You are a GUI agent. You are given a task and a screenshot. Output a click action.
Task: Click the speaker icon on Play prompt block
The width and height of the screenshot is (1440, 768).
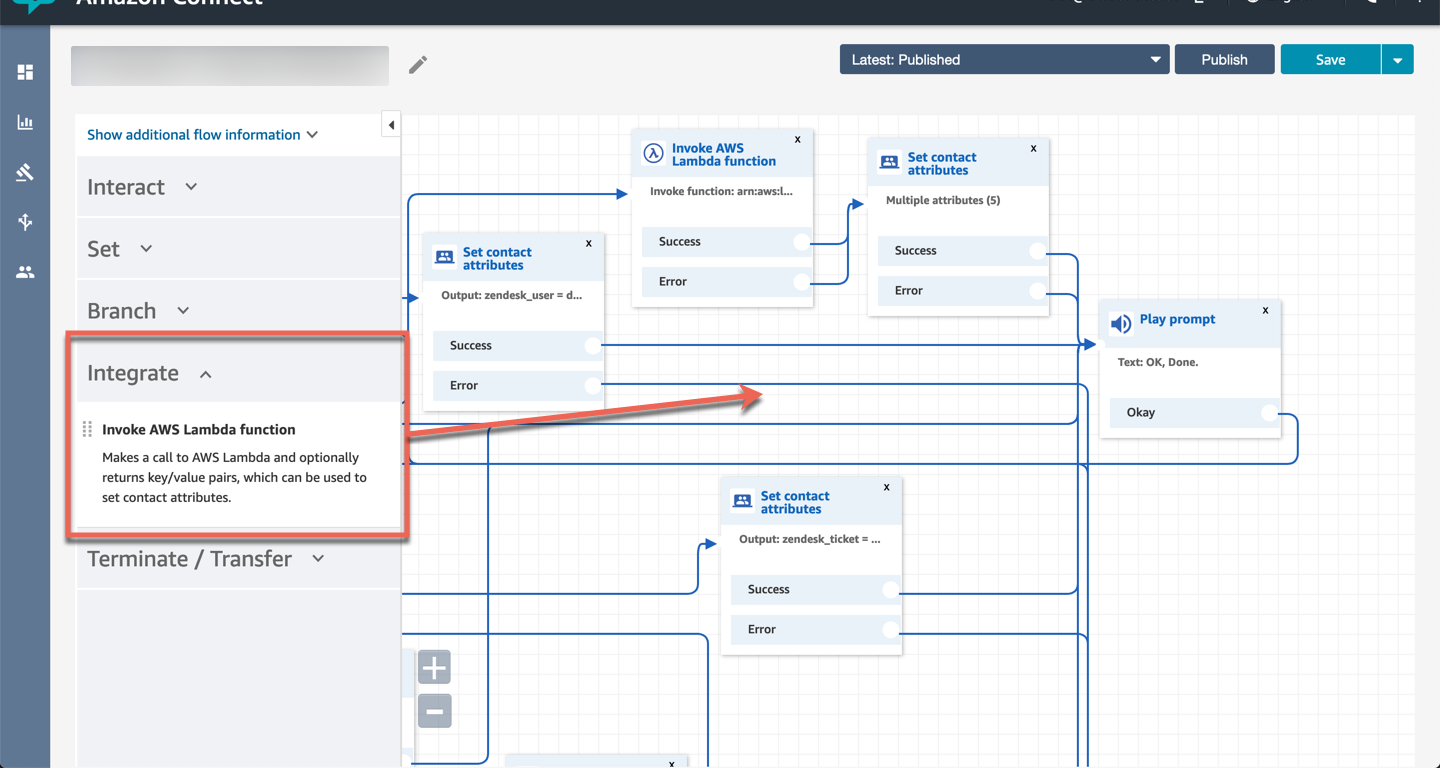1121,322
